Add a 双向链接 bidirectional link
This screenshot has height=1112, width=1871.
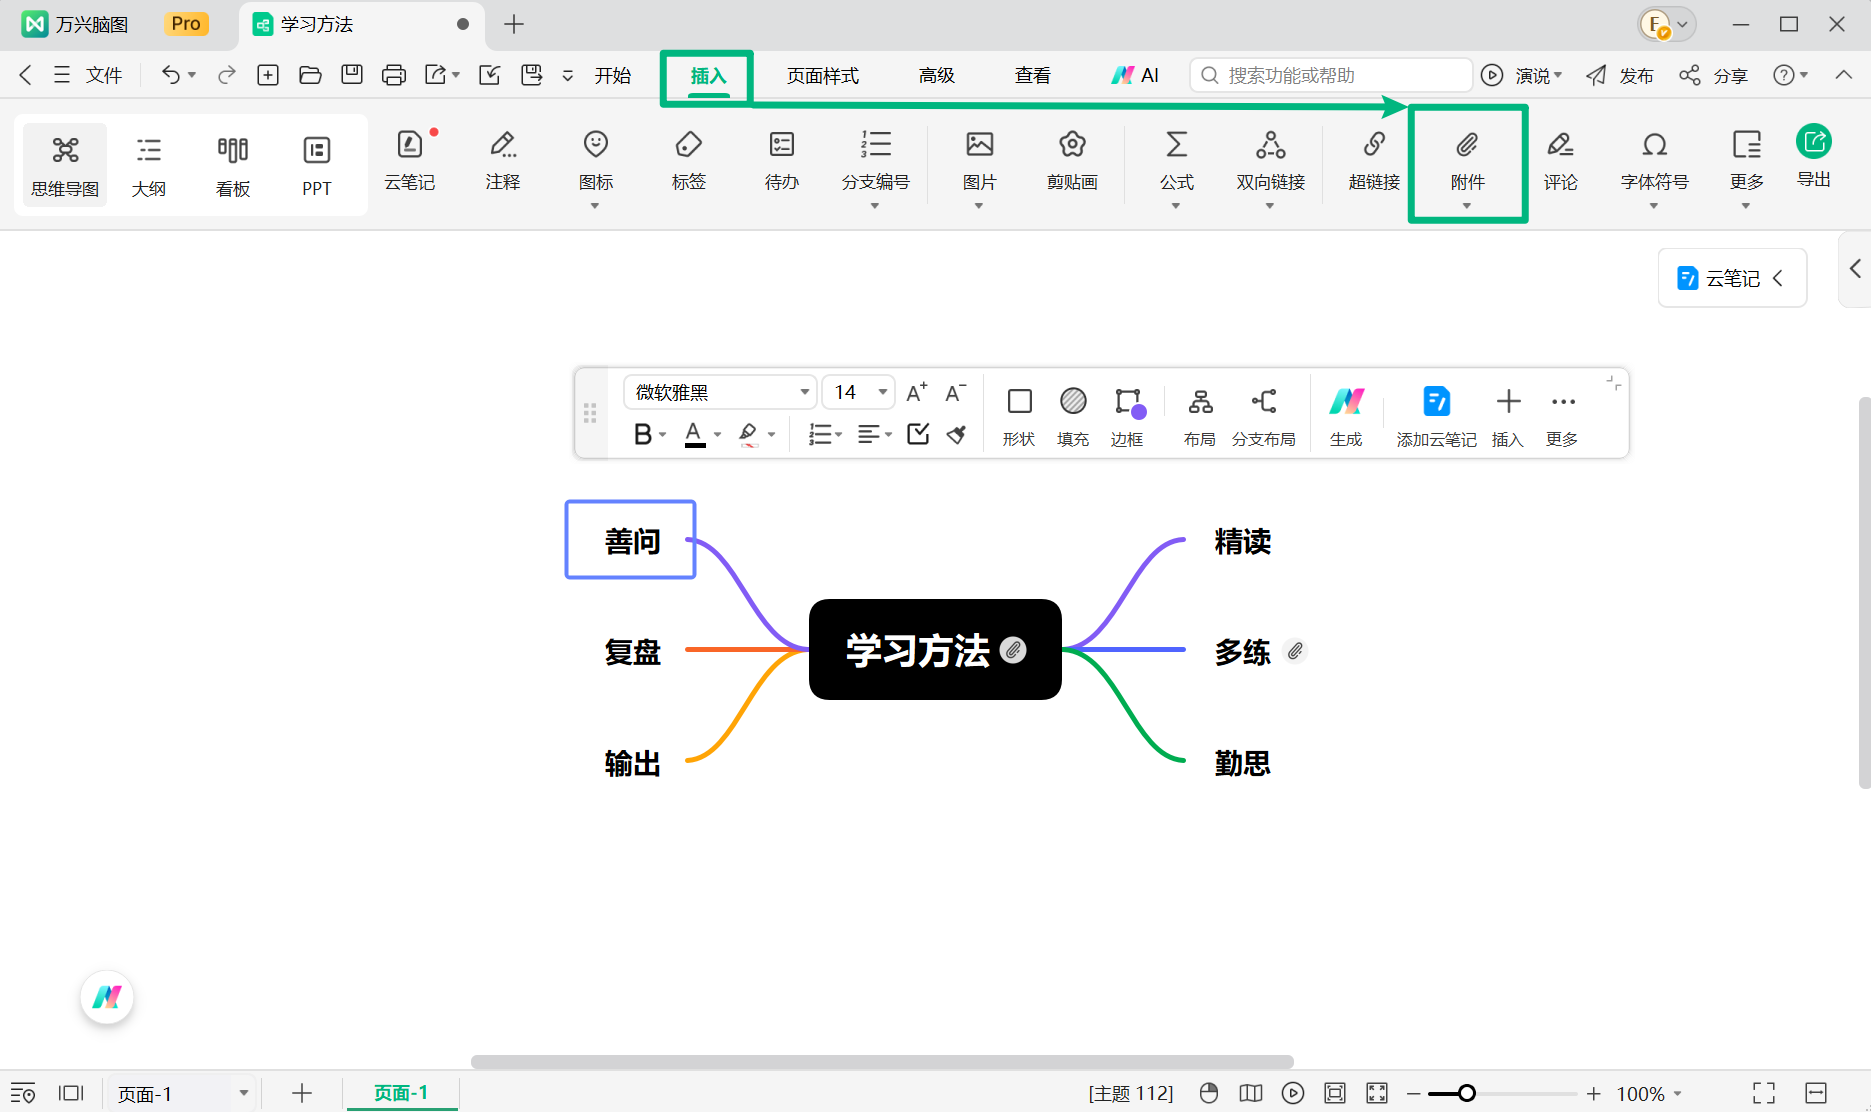(x=1271, y=166)
